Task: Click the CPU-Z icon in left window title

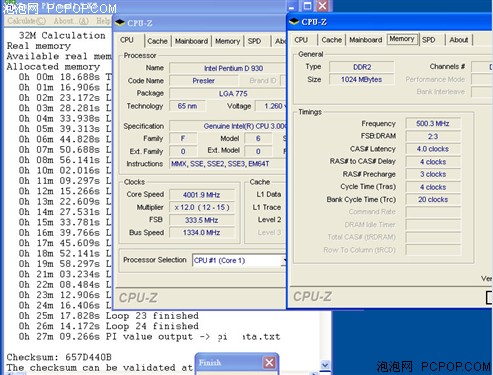Action: click(120, 23)
